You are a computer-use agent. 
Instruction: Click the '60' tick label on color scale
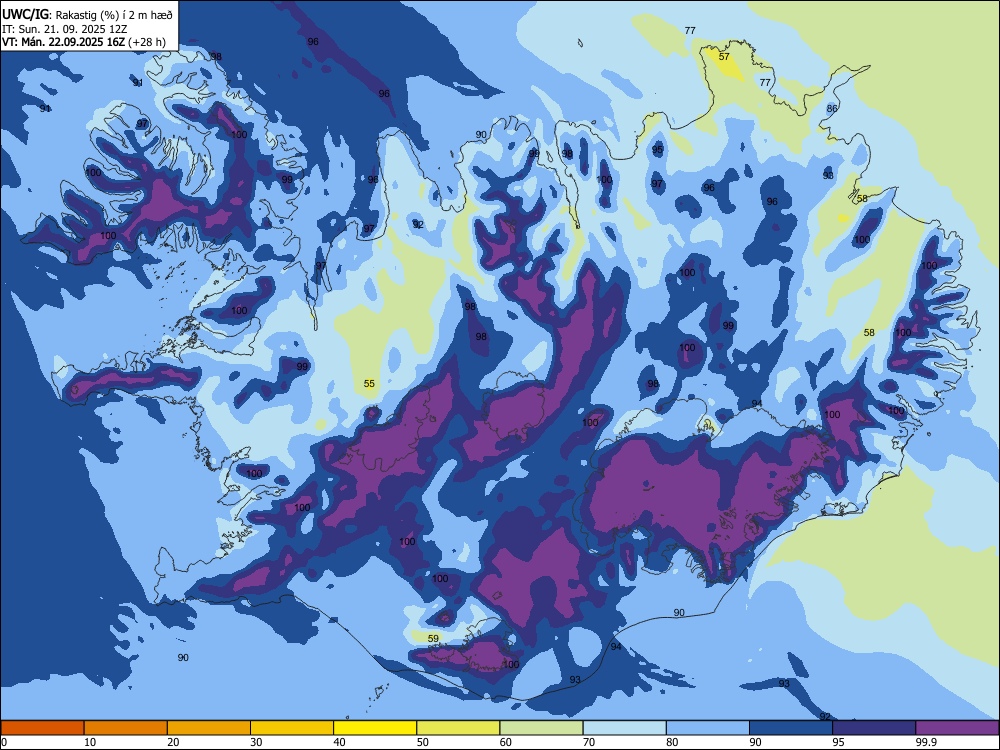point(506,742)
